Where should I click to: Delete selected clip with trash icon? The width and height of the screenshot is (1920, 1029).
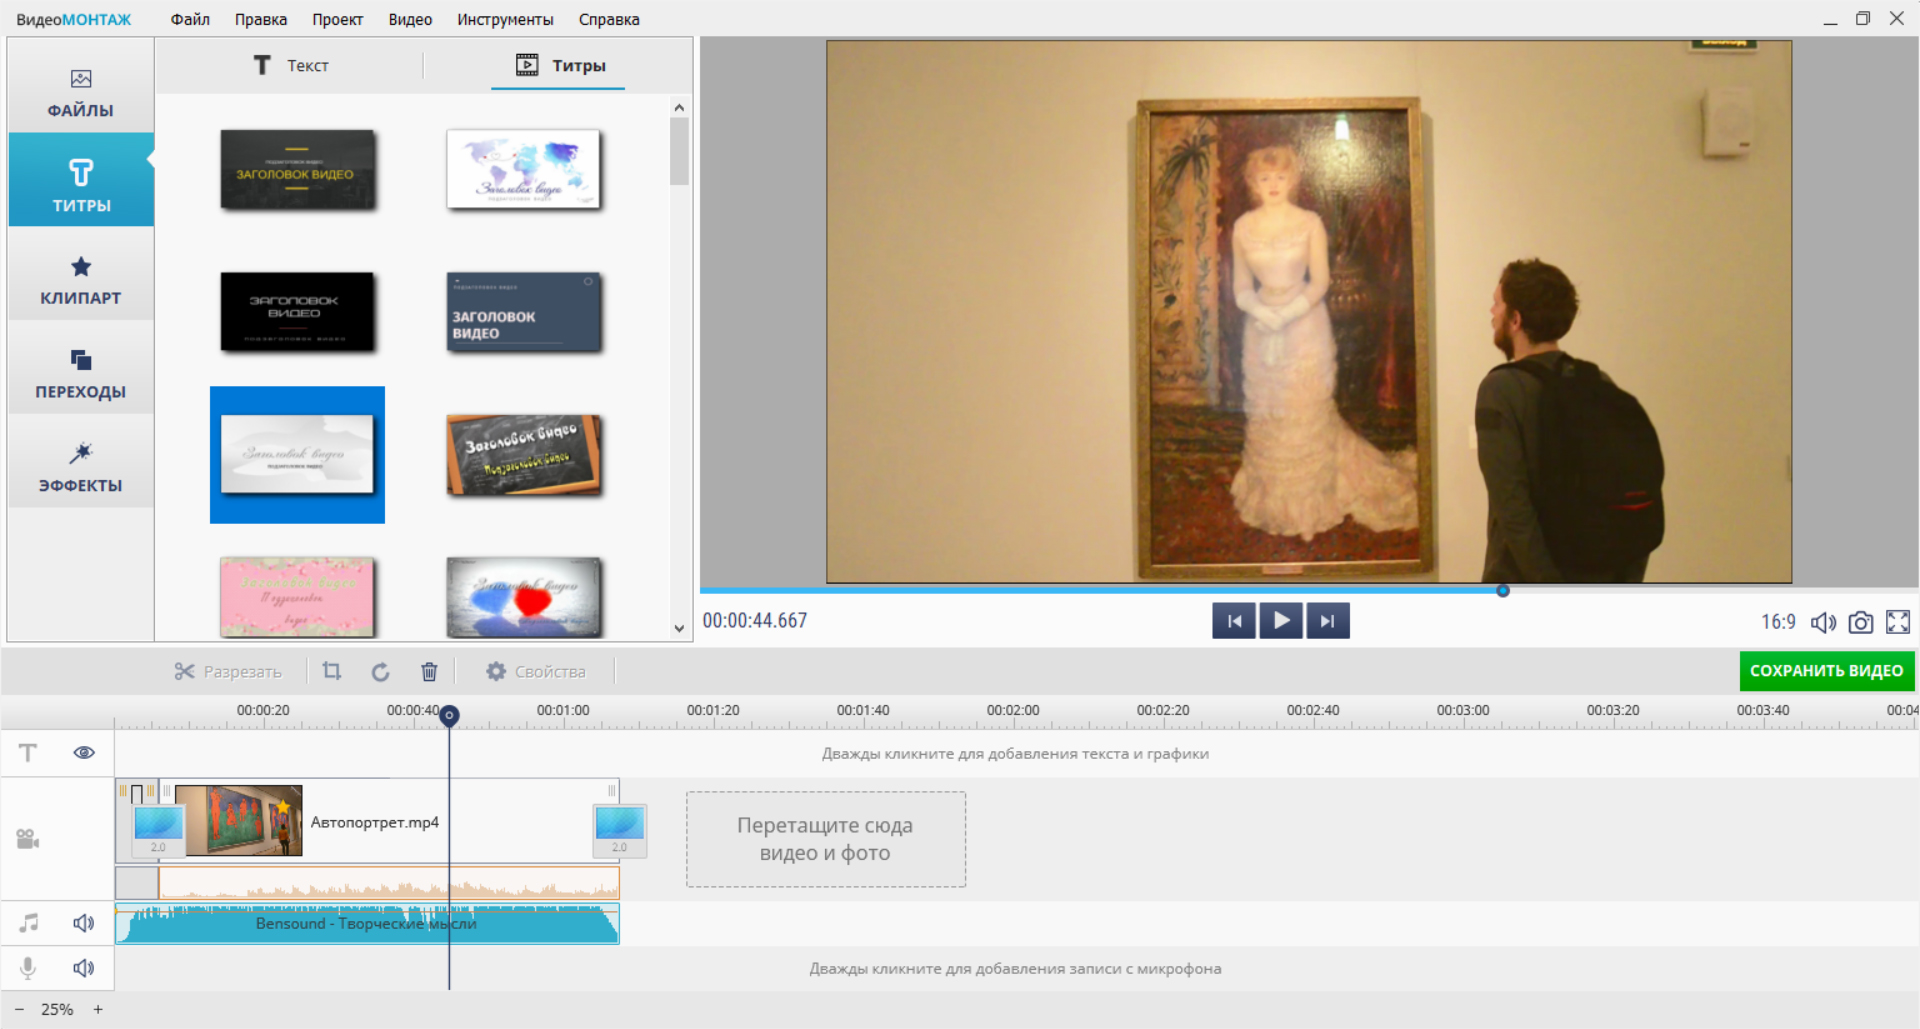click(429, 672)
